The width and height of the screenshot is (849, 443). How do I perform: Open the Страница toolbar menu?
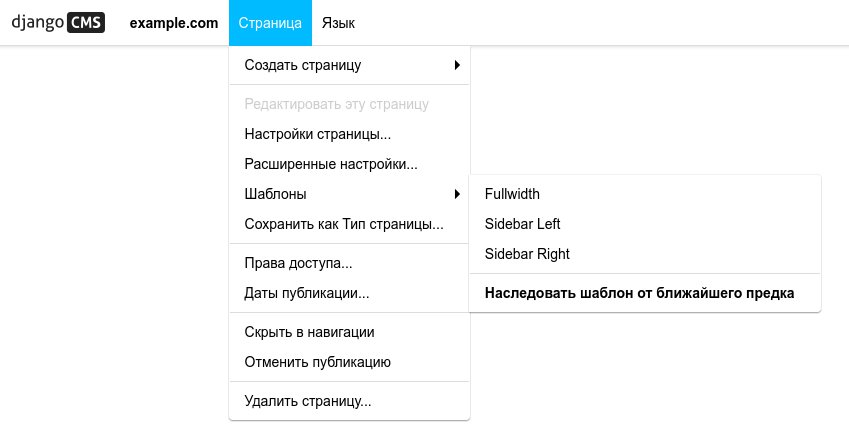click(x=270, y=23)
